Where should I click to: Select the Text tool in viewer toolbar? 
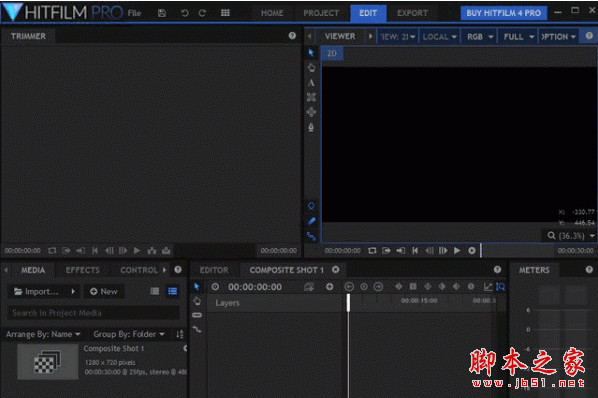click(311, 83)
